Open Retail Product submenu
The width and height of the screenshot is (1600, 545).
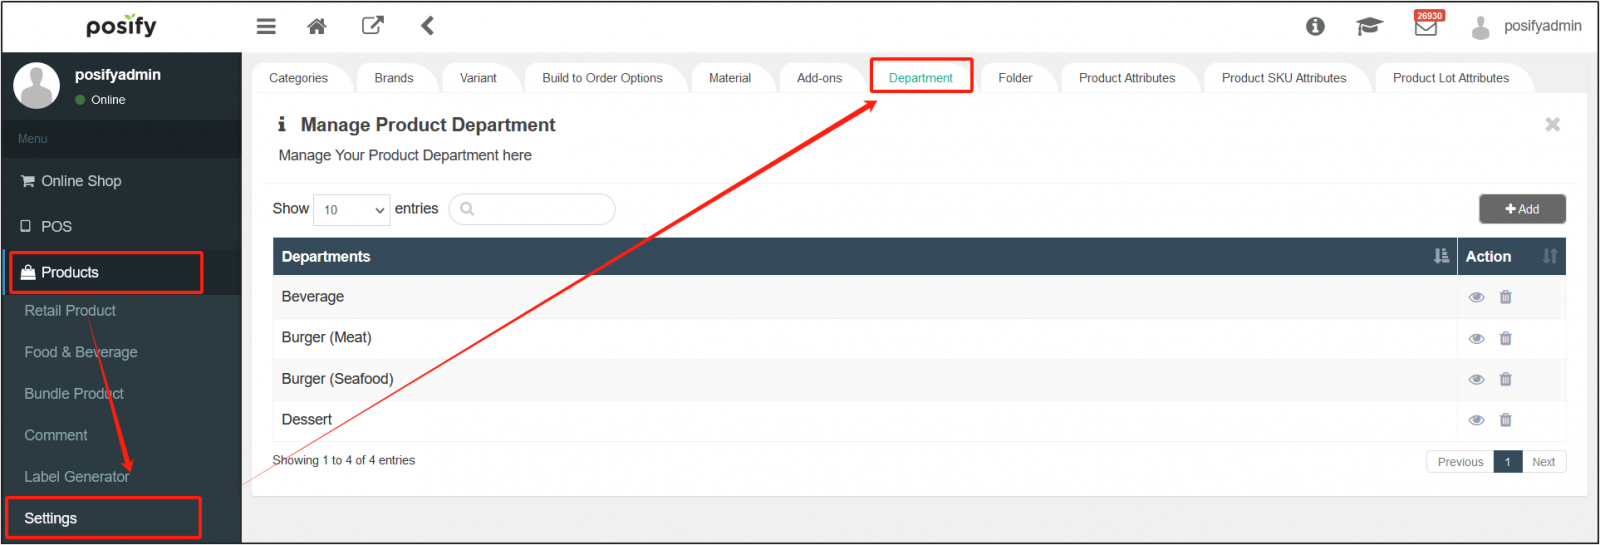pos(70,311)
